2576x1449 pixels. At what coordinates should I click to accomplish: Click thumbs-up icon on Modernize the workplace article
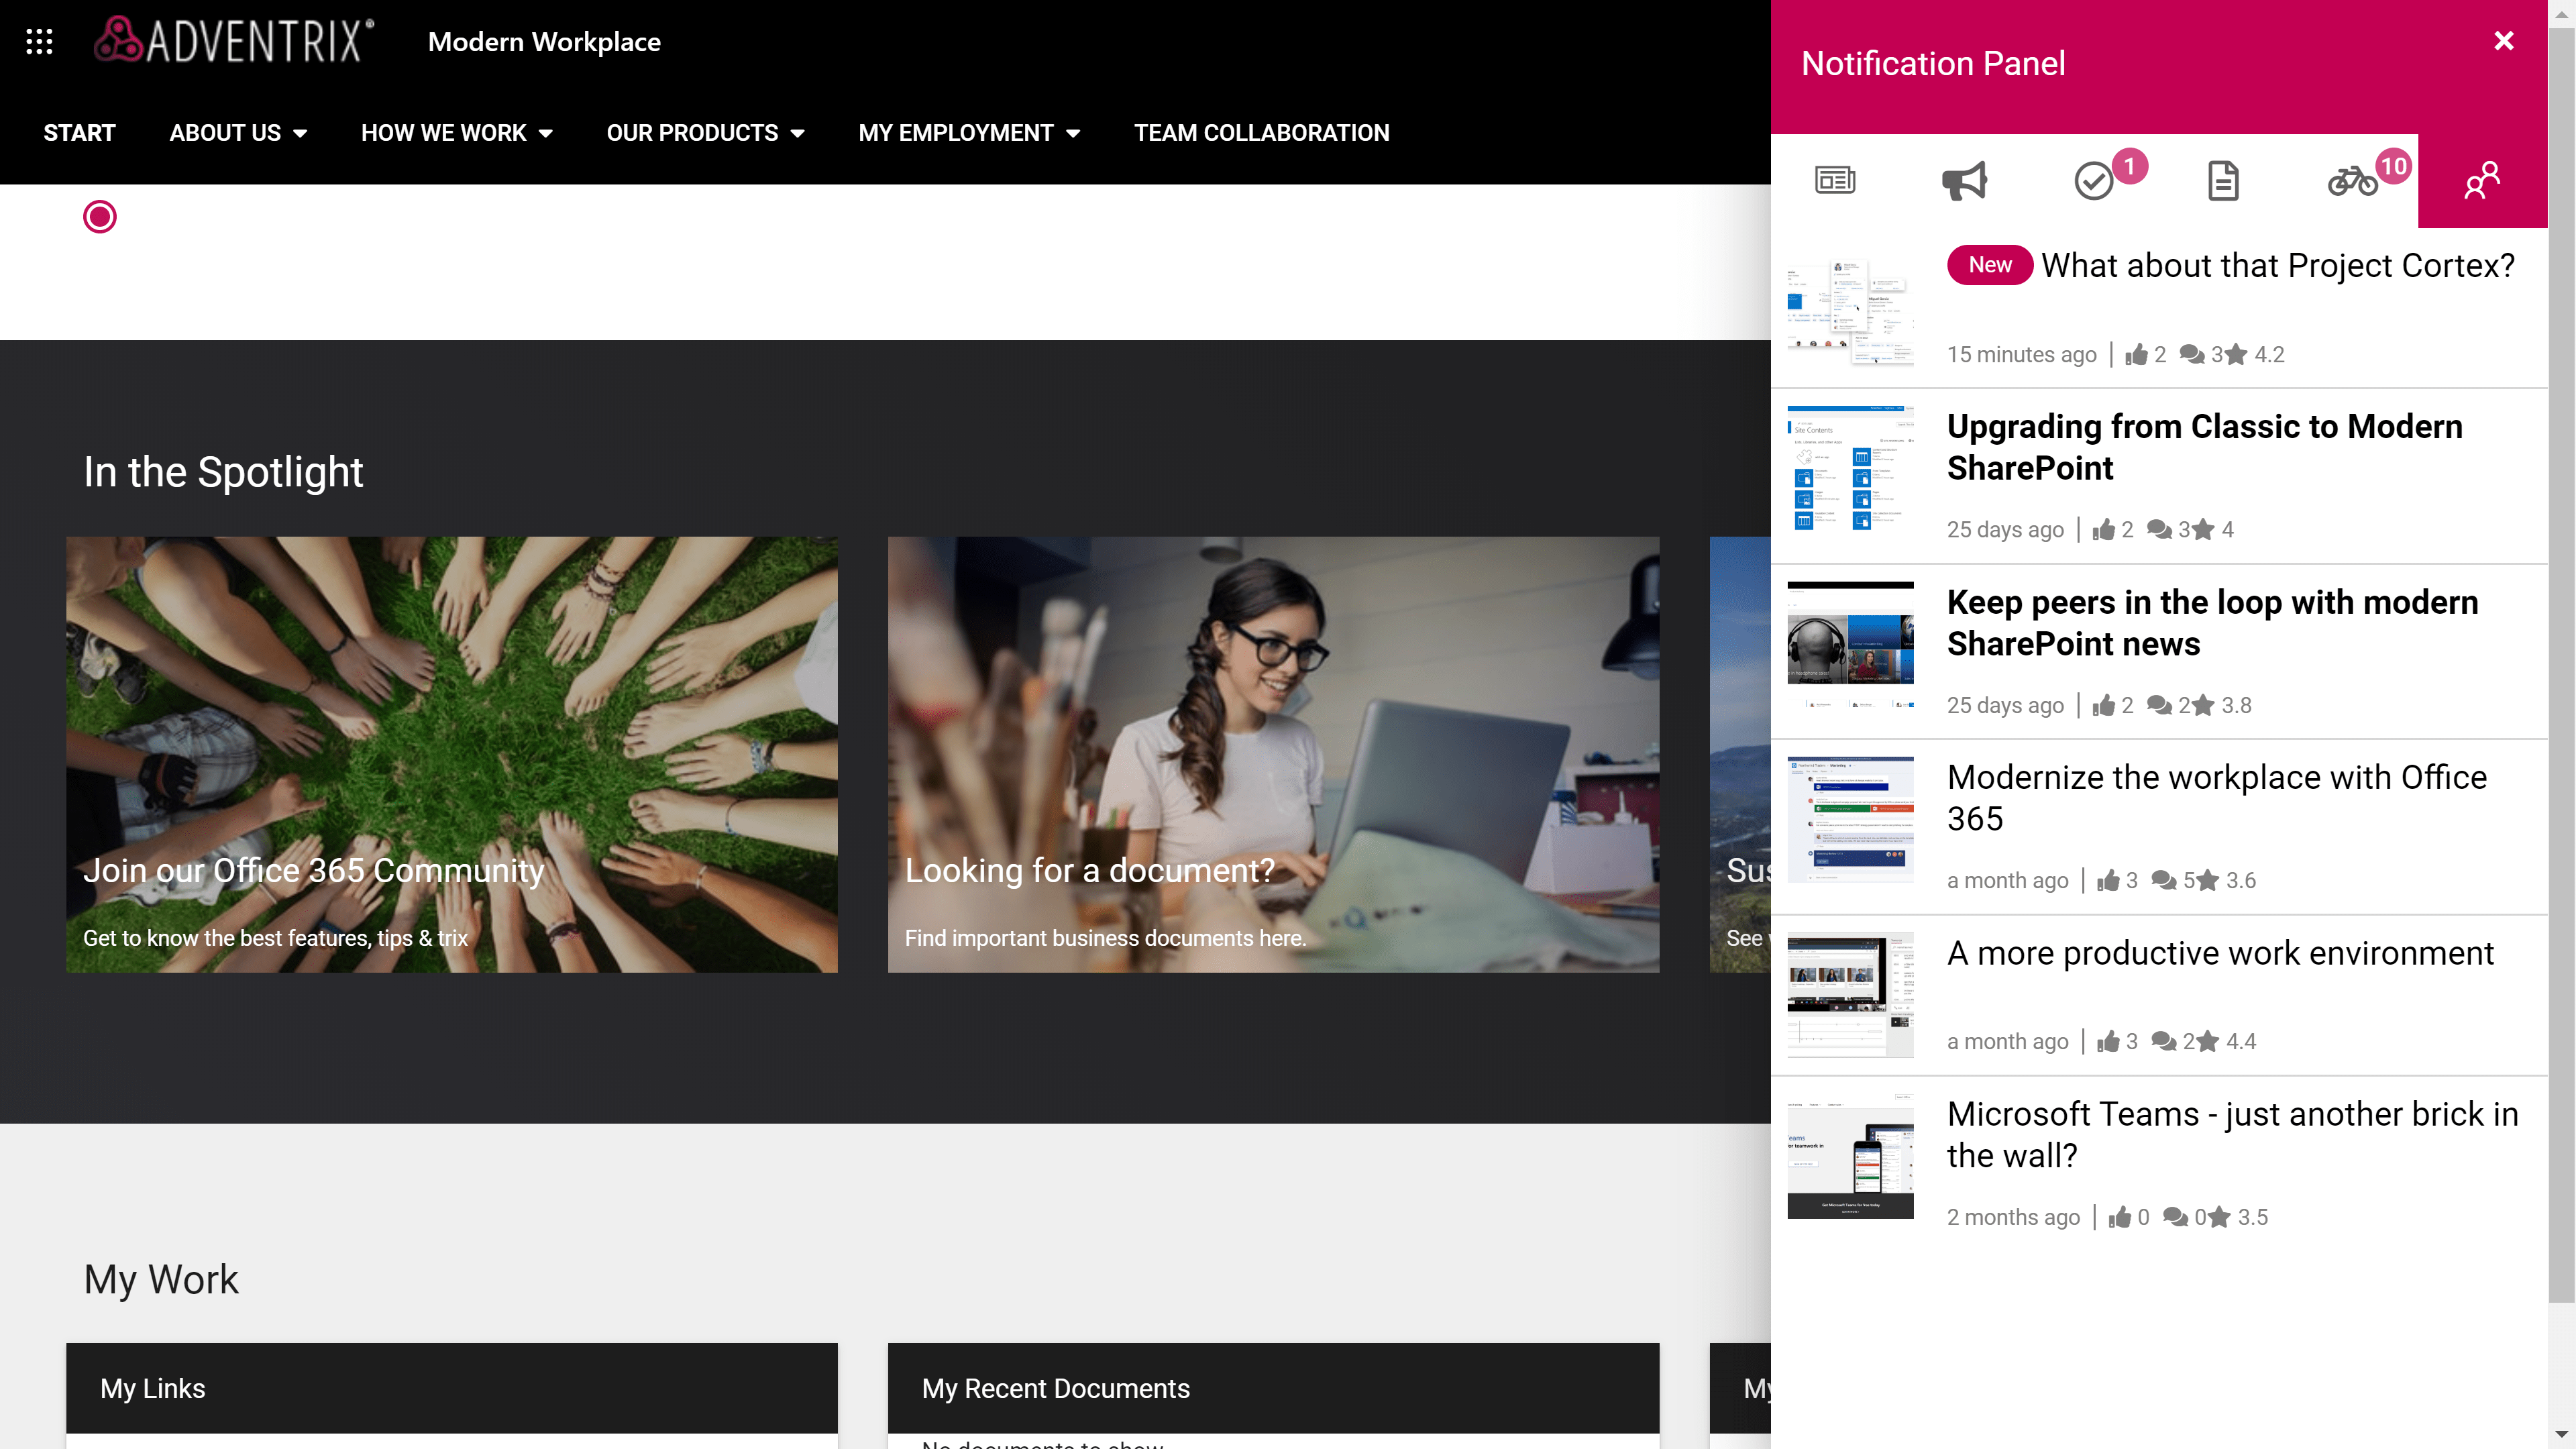tap(2108, 880)
